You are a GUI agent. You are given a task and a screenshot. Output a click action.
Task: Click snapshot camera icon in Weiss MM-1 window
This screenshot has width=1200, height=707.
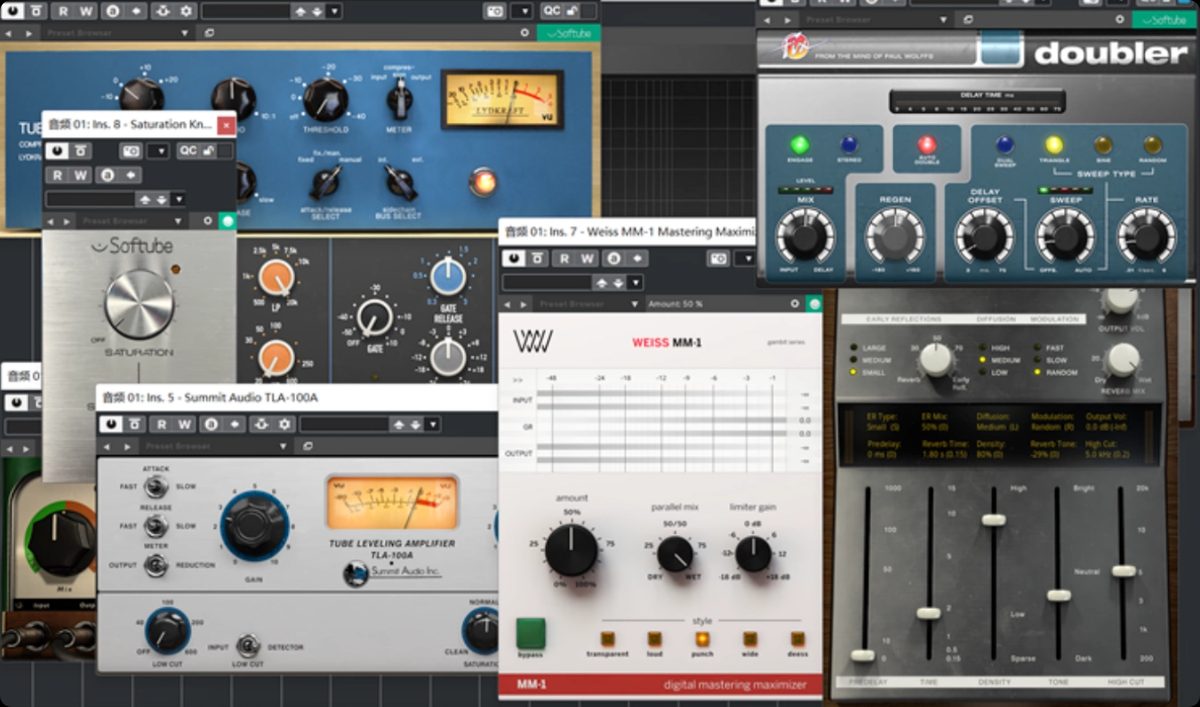718,258
